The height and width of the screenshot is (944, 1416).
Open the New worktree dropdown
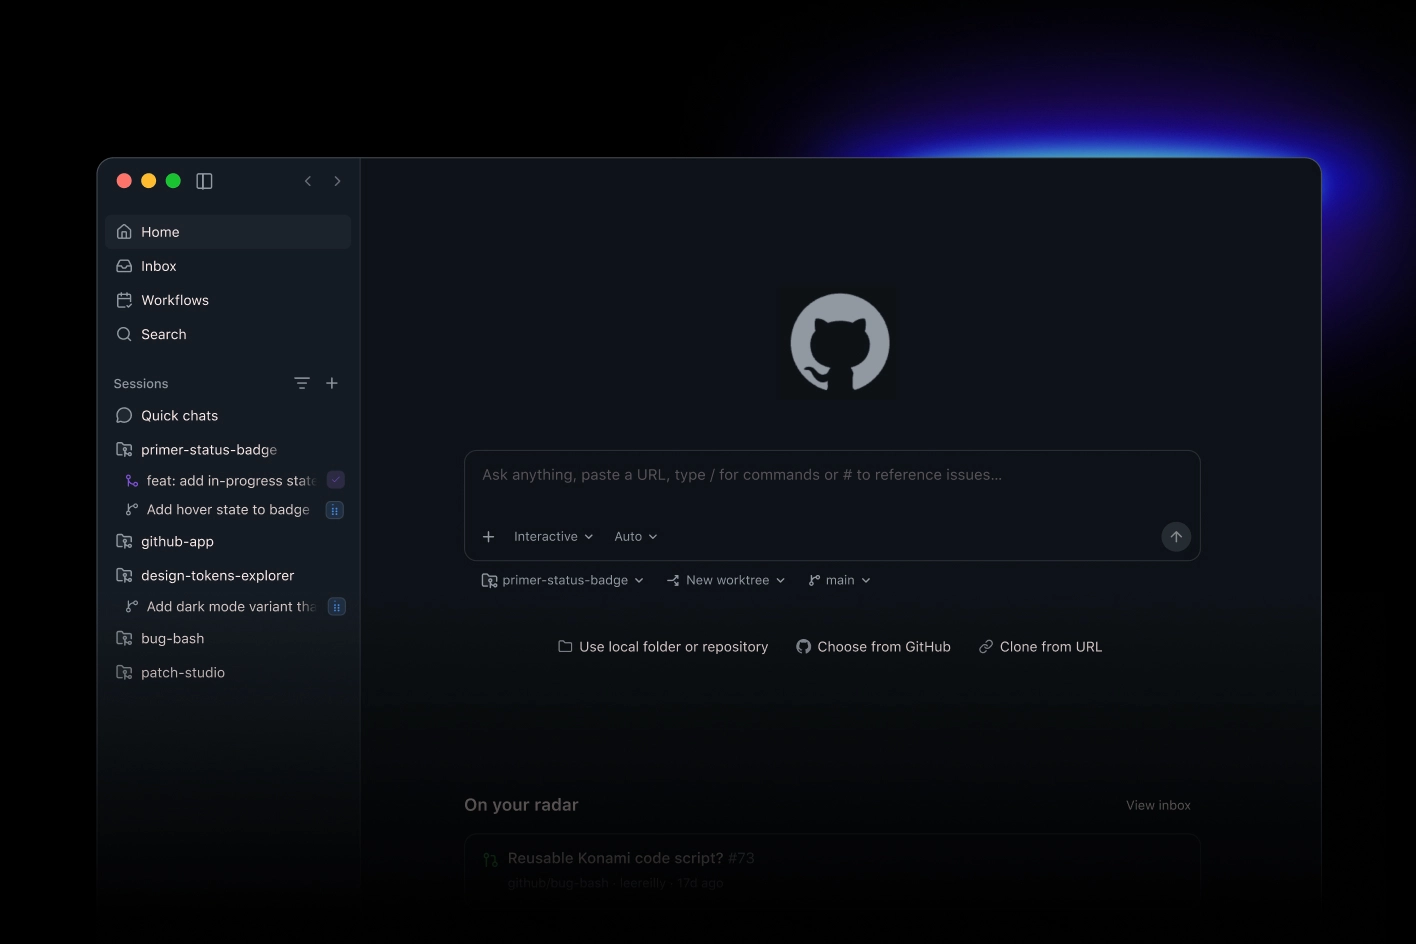[x=726, y=580]
